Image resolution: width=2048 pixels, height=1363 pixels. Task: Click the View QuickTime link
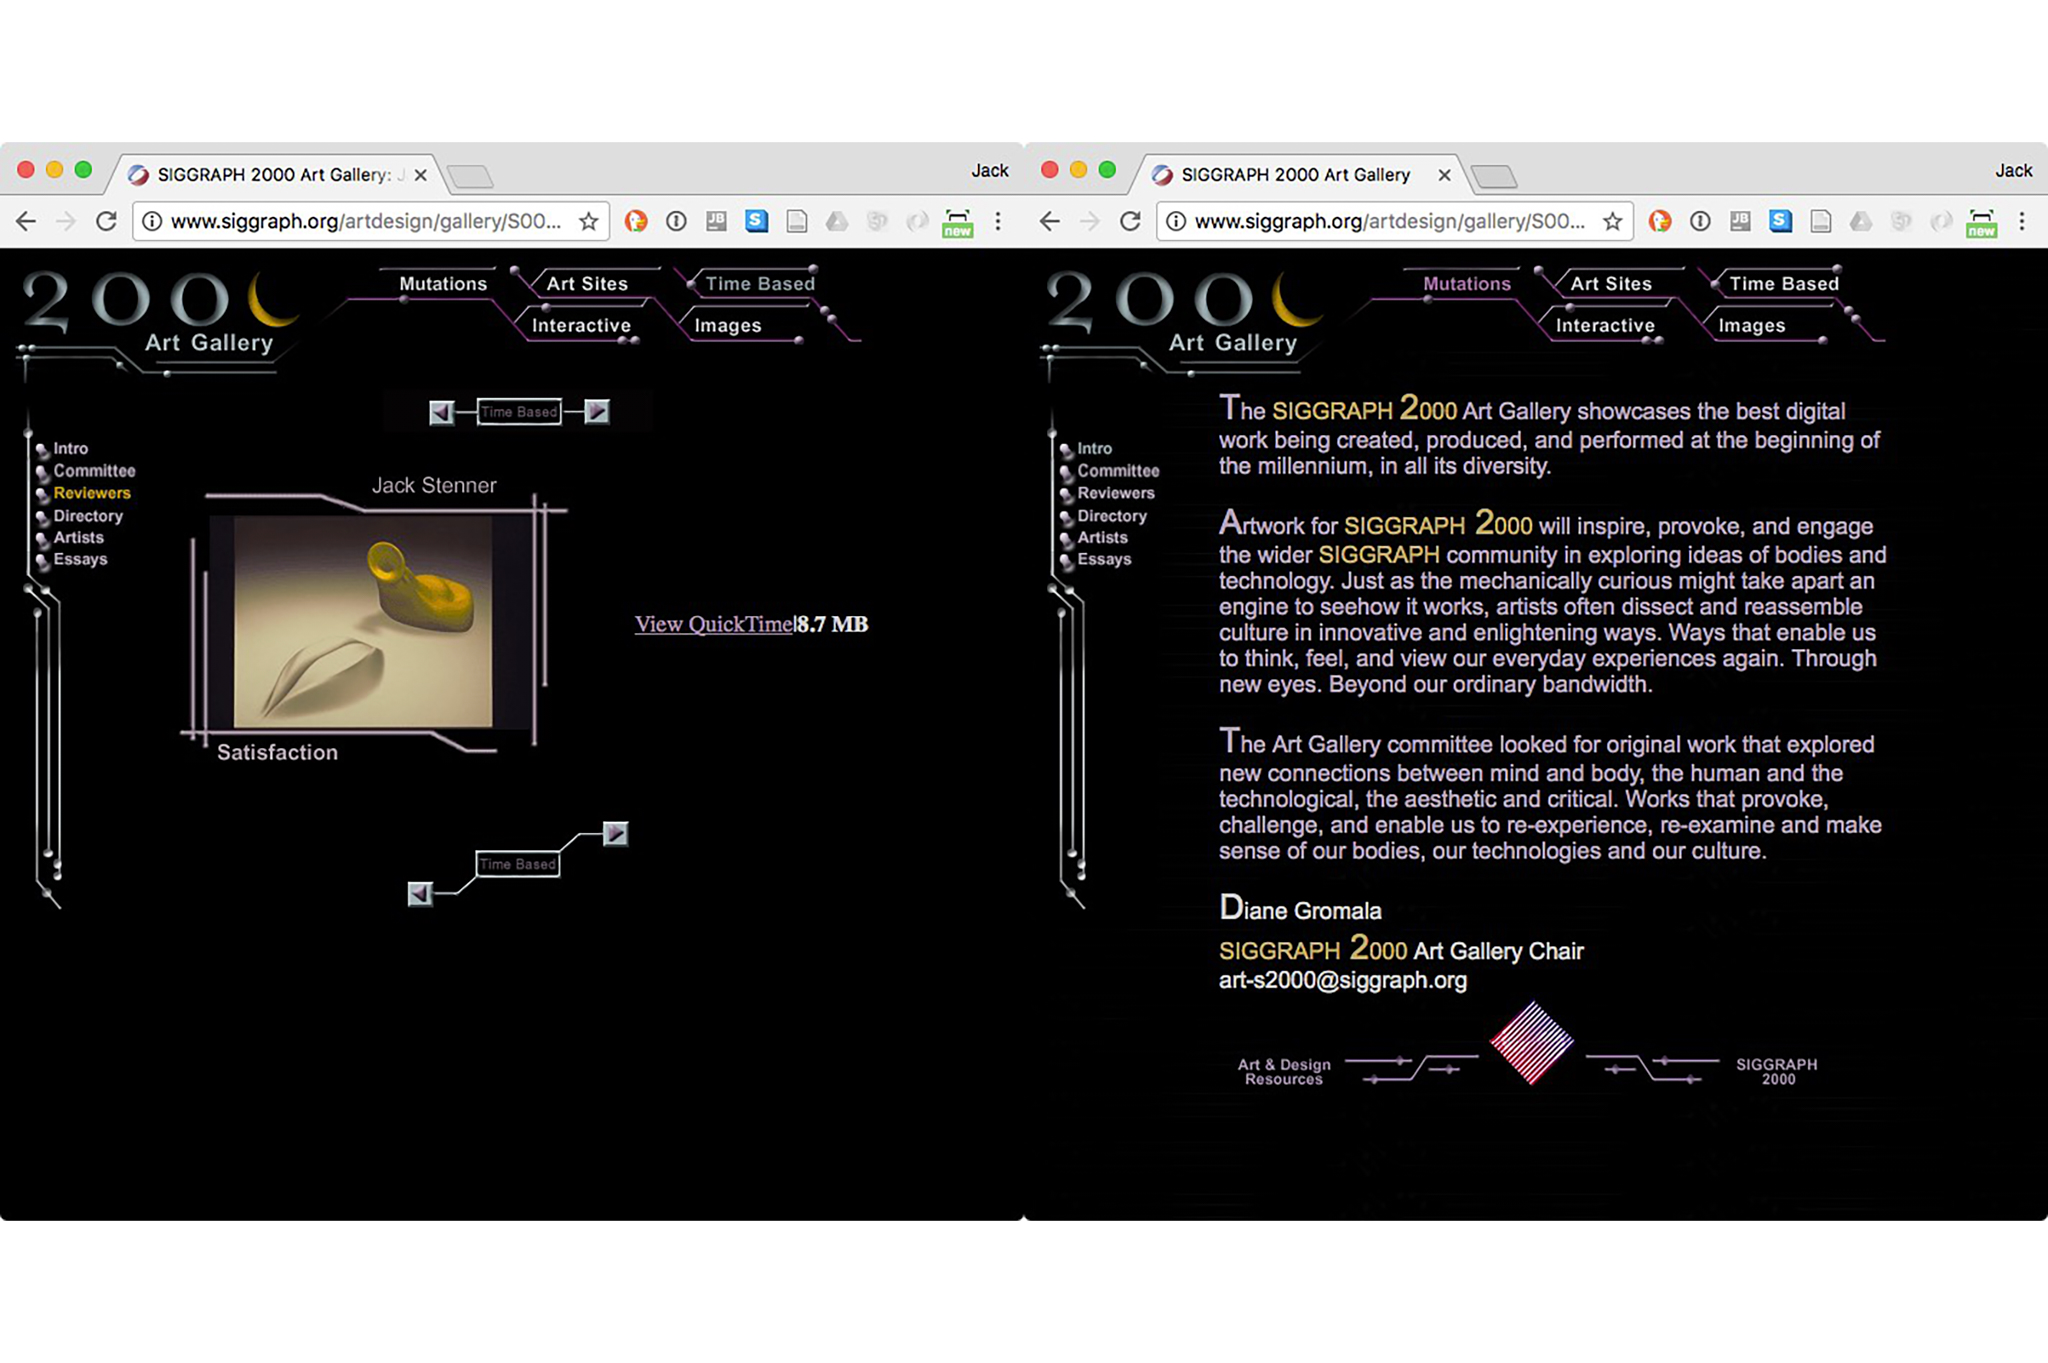714,624
